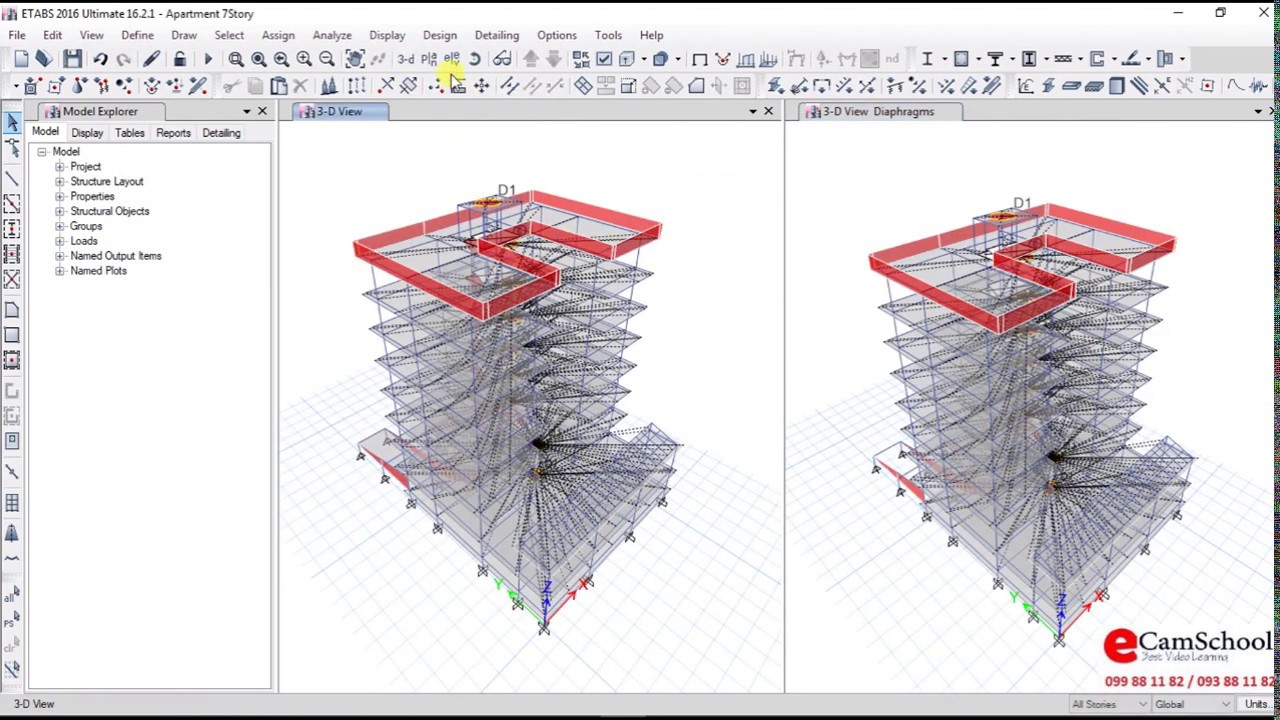Close the Model Explorer panel

(x=262, y=111)
